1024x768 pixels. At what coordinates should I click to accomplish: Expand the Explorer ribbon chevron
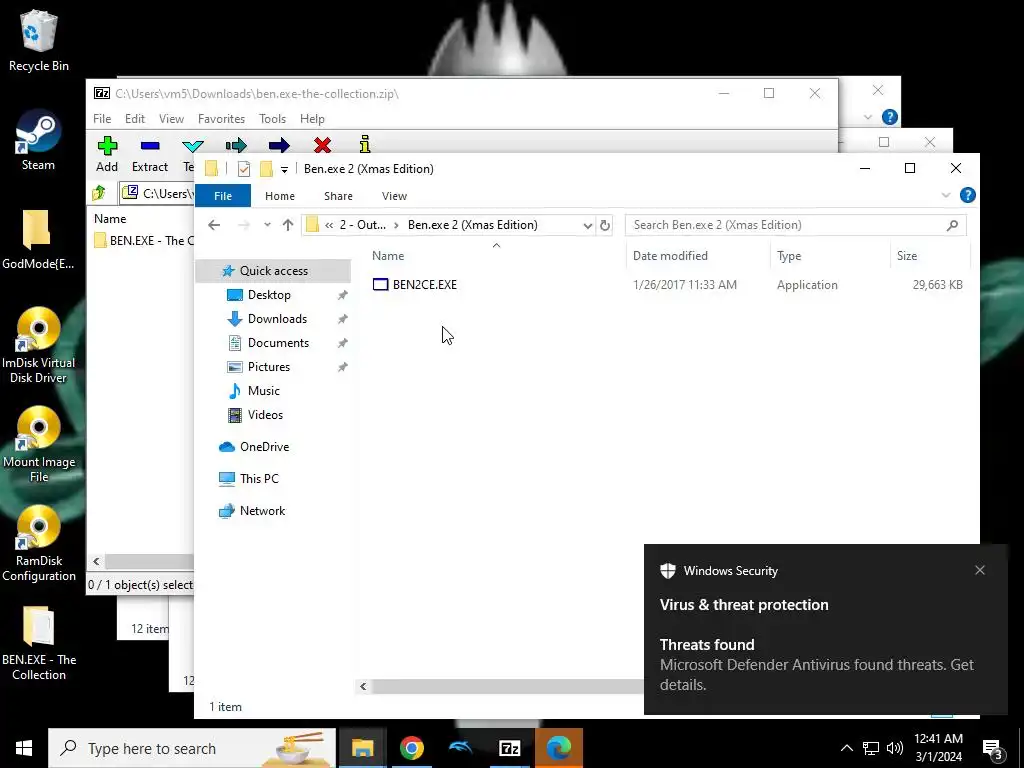coord(946,195)
